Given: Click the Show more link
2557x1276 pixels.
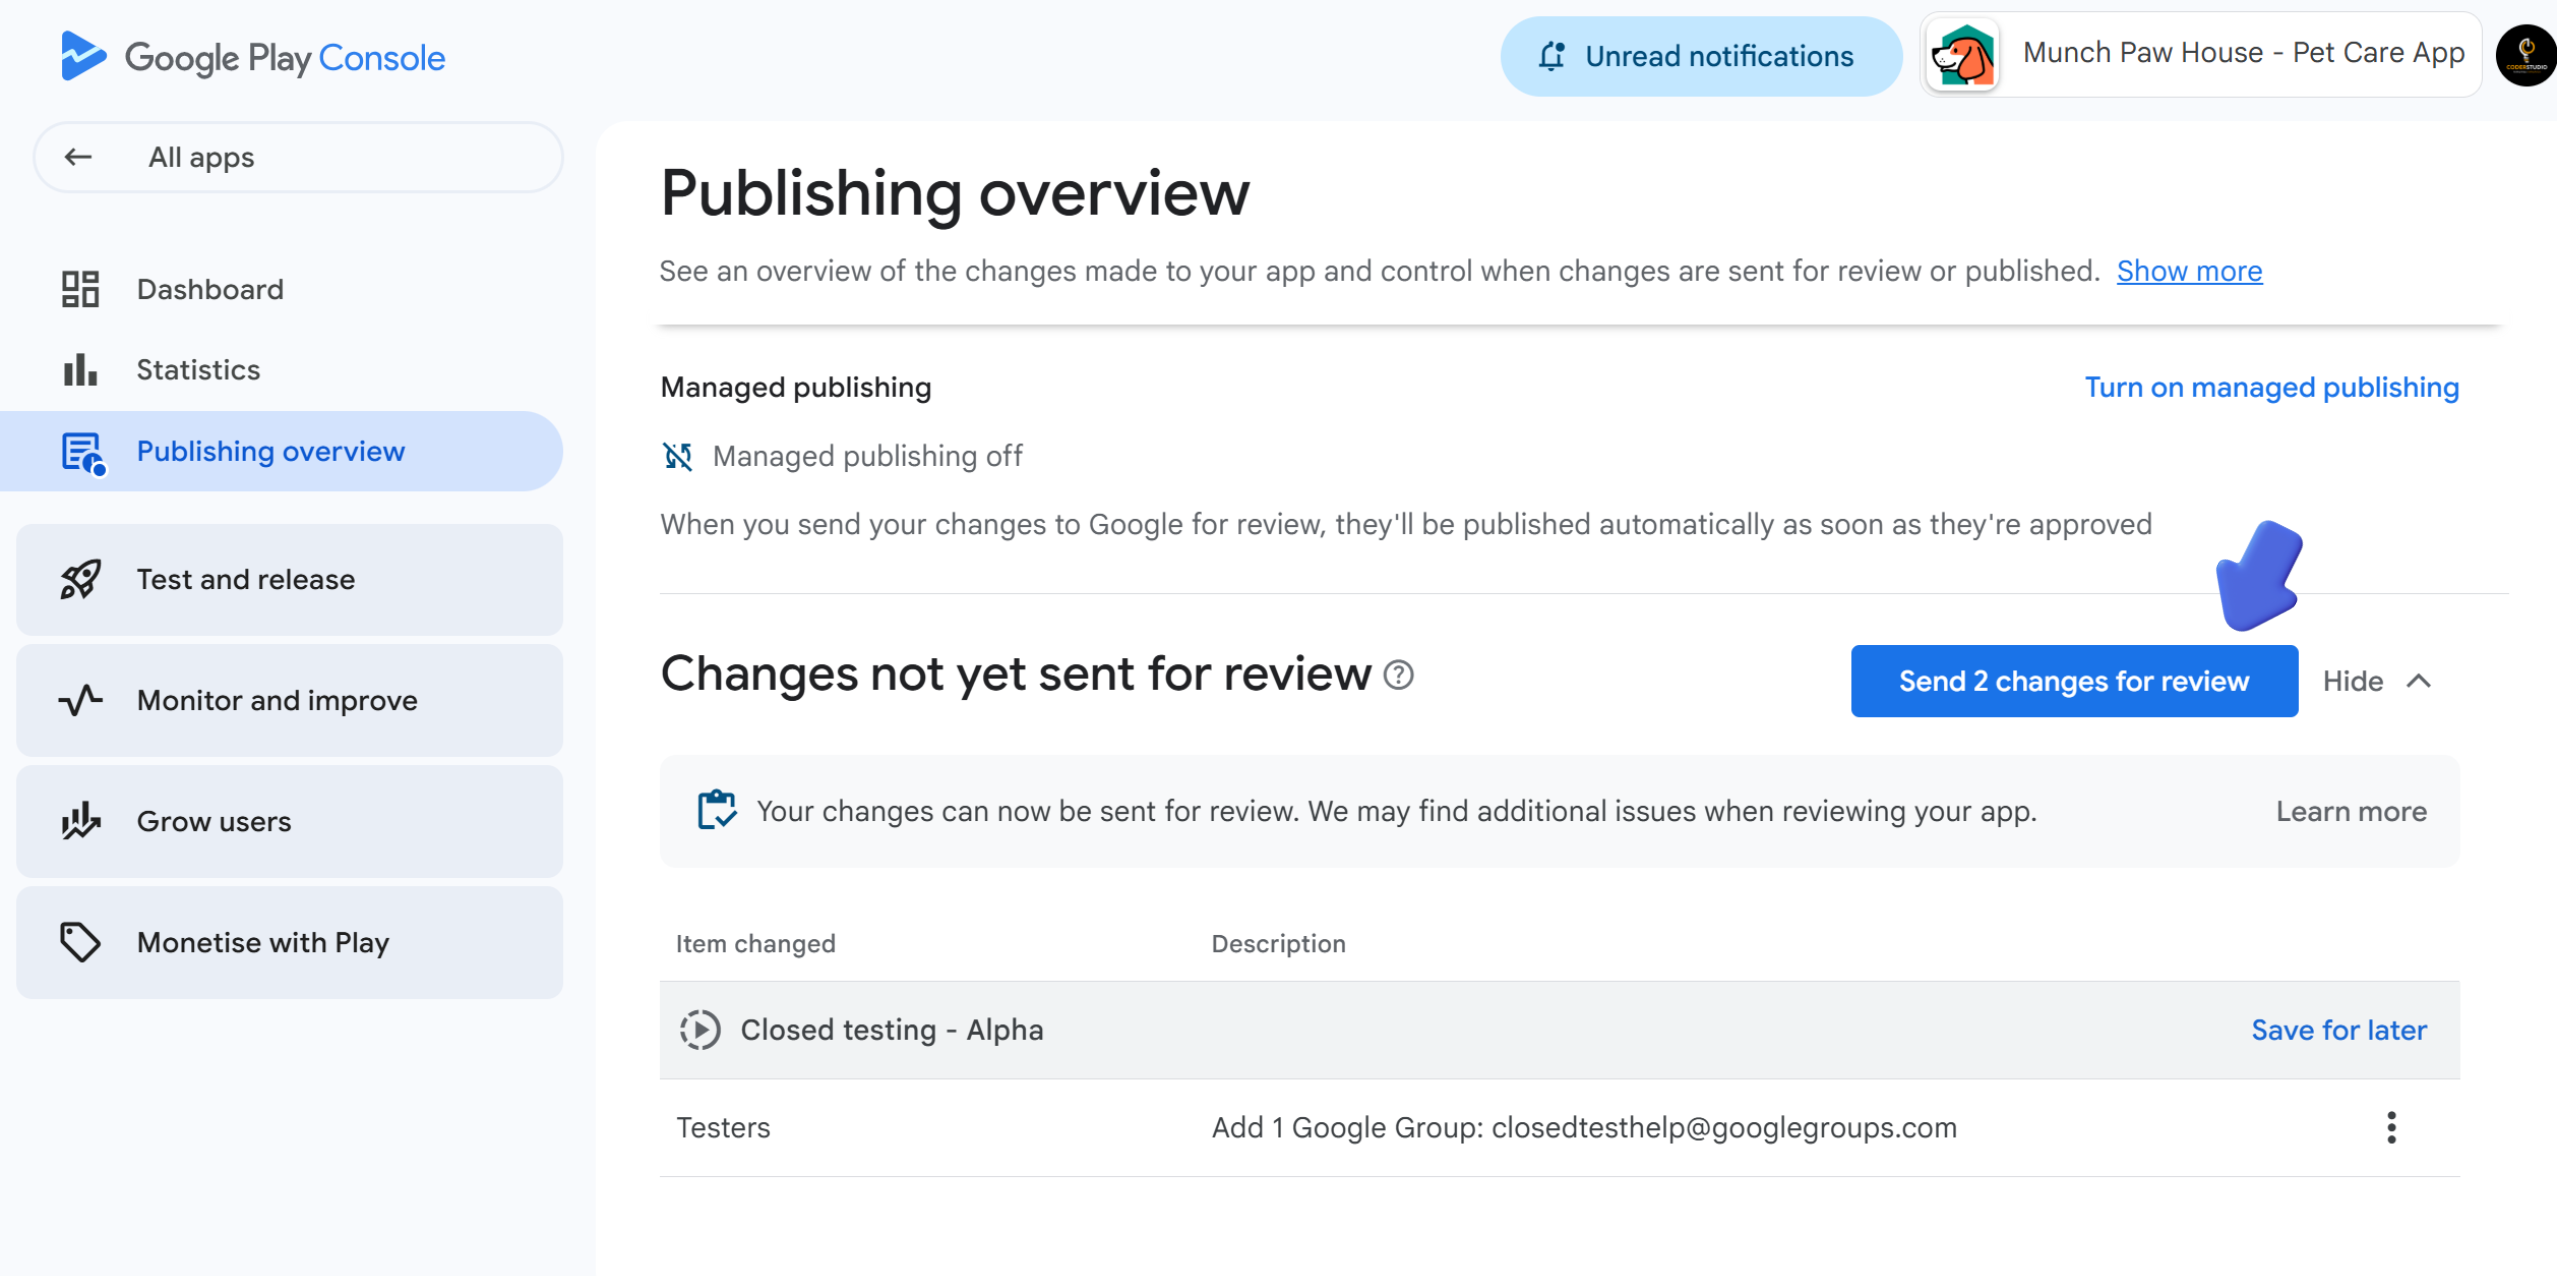Looking at the screenshot, I should (x=2189, y=270).
